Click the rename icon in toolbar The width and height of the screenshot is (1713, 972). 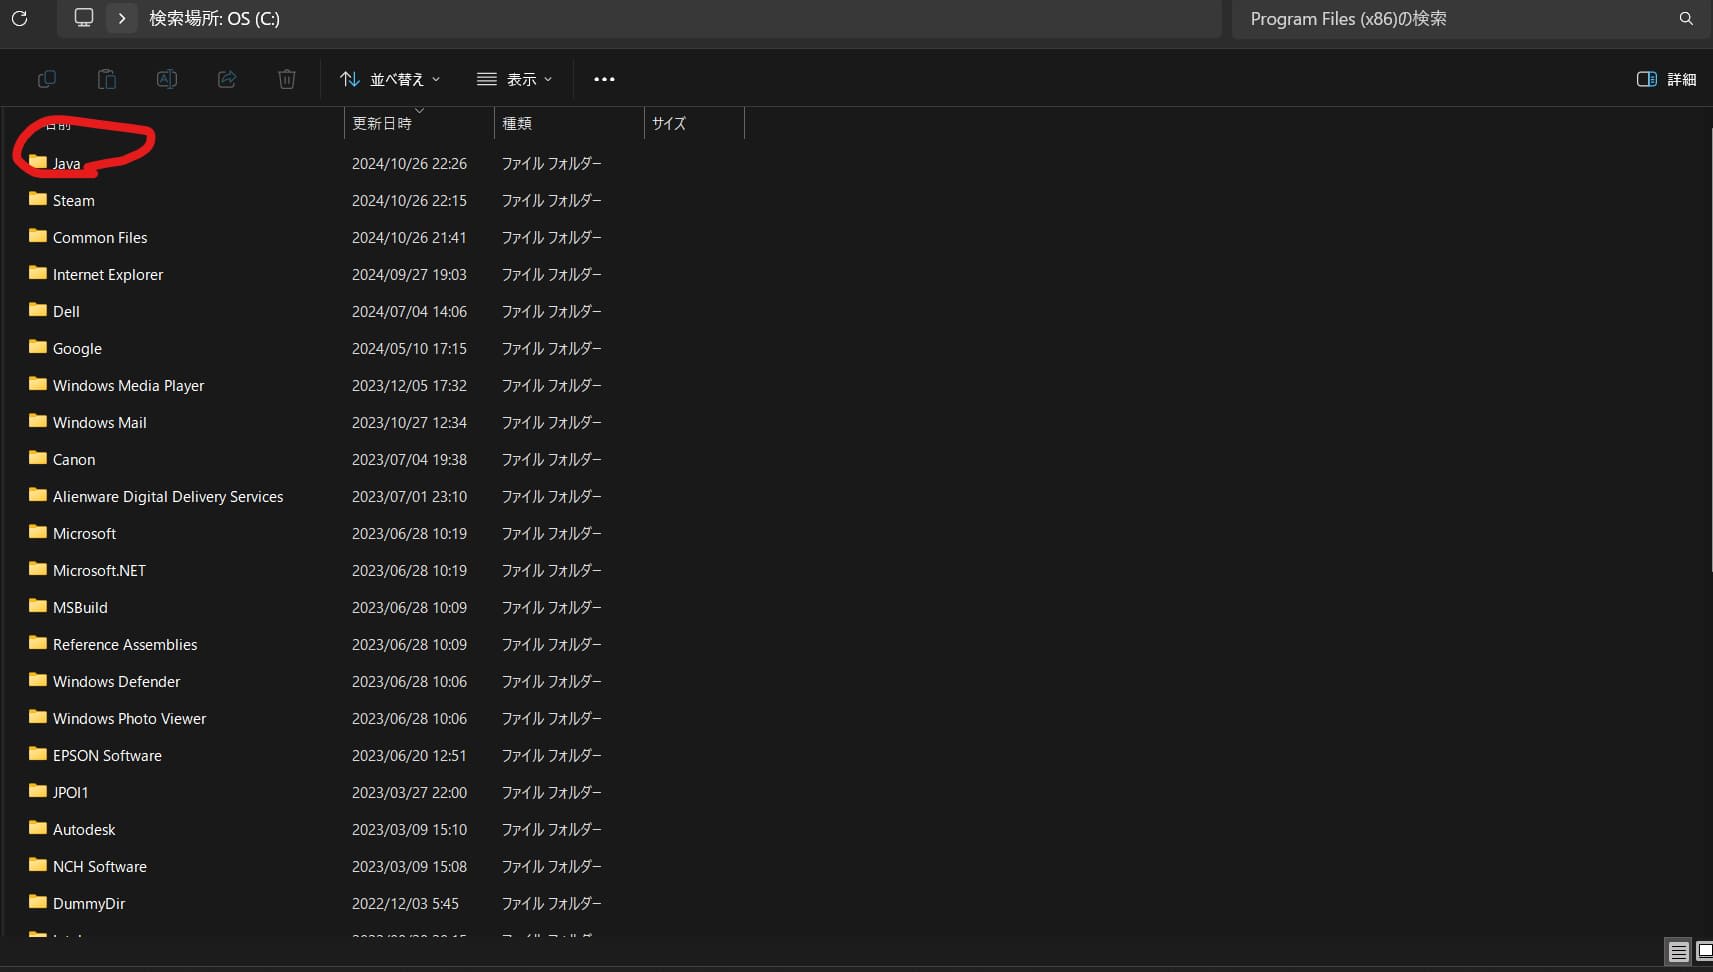point(167,79)
